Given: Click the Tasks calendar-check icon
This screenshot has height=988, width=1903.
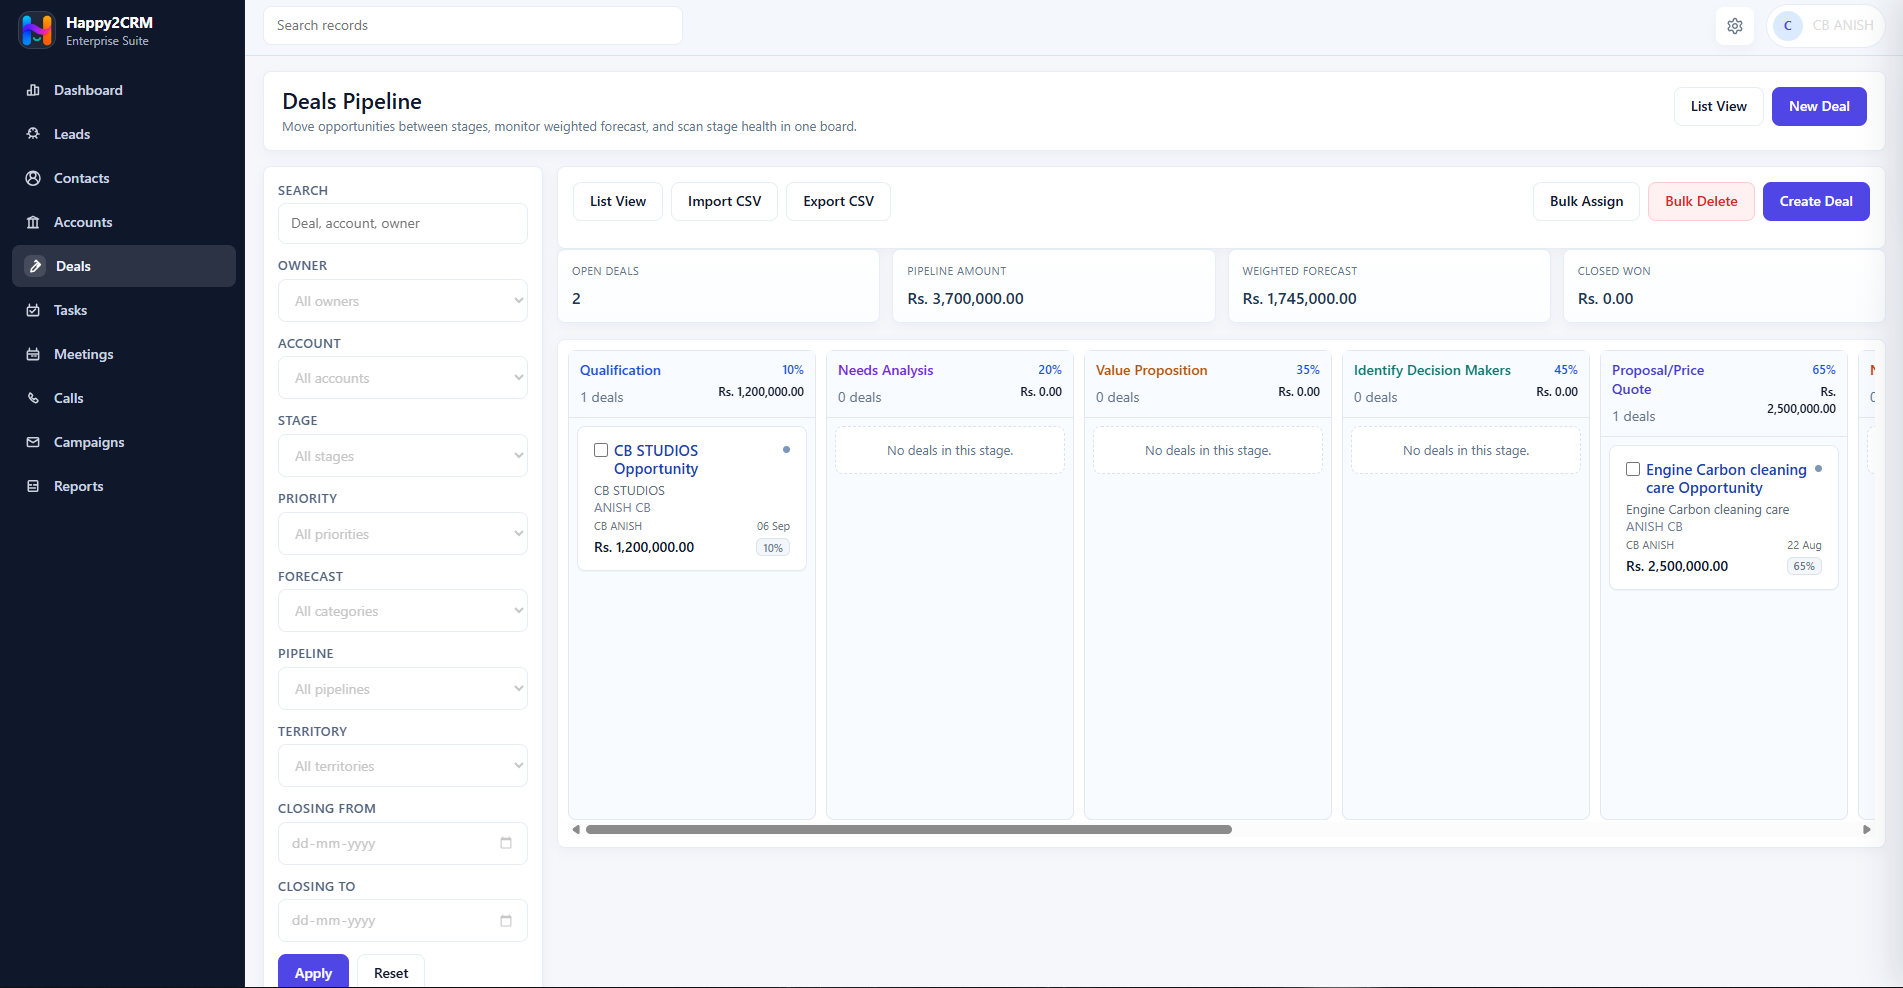Looking at the screenshot, I should pos(33,310).
